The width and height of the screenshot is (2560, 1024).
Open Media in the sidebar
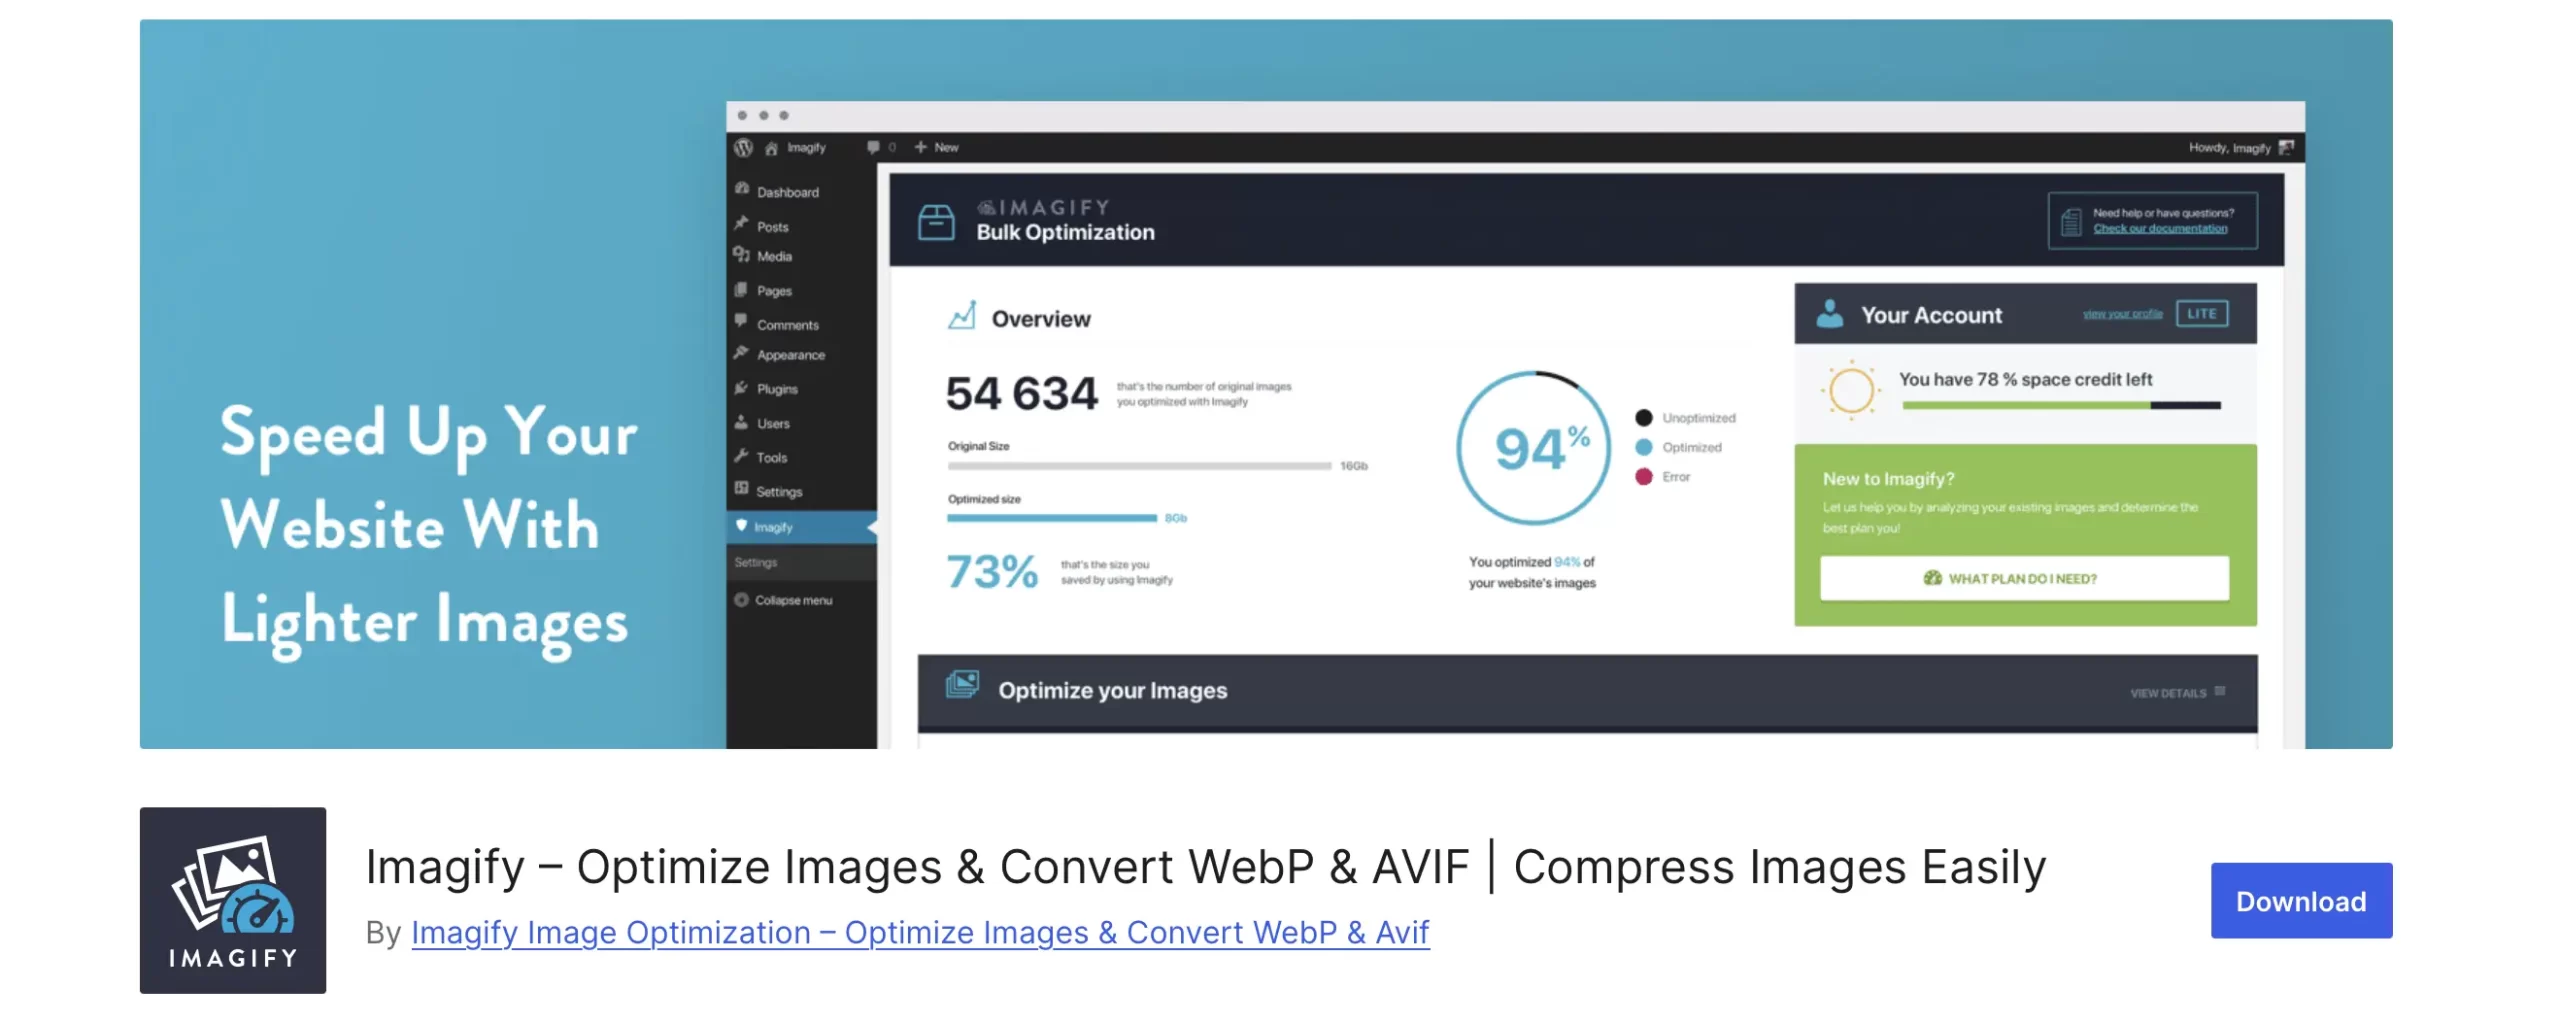tap(774, 256)
